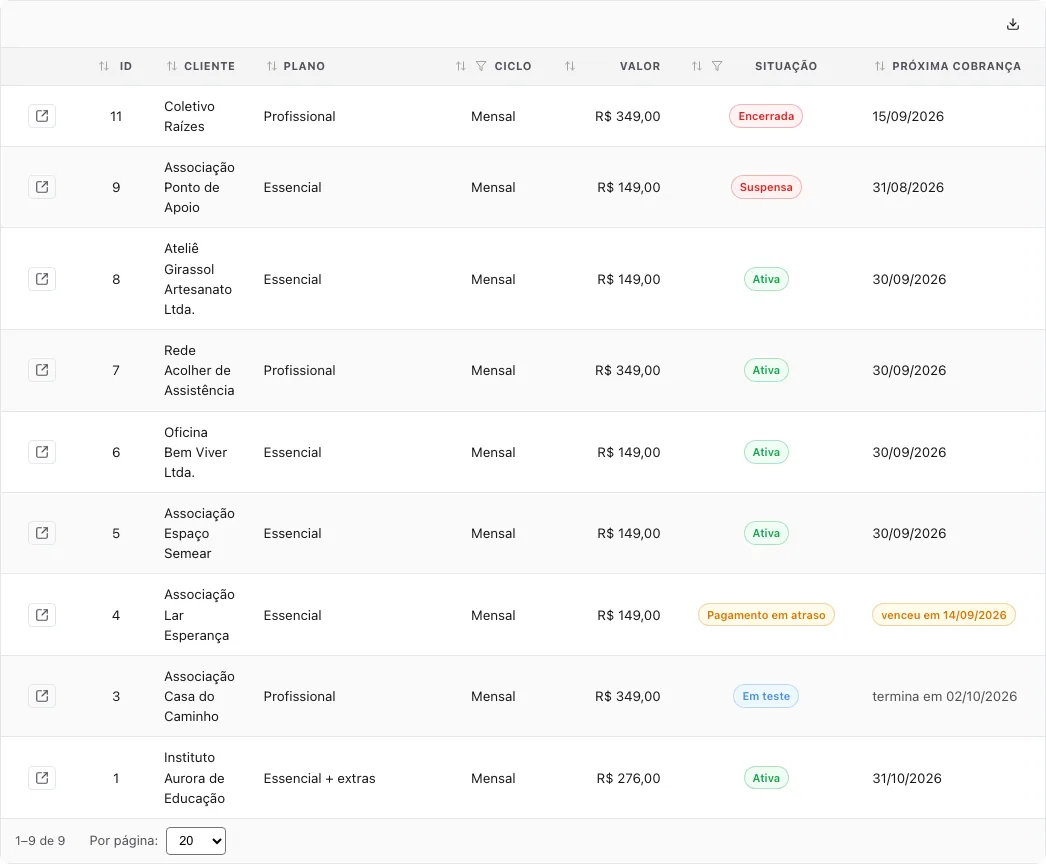
Task: Open Ateliê Girassol Artesanato record icon
Action: [x=42, y=279]
